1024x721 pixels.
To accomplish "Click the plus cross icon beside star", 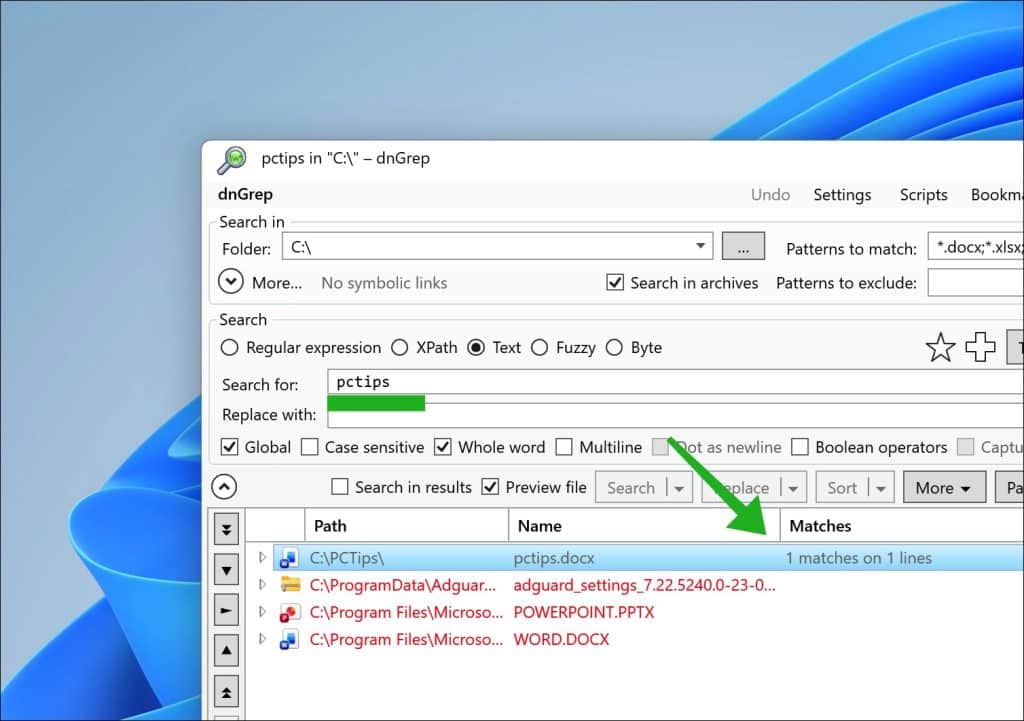I will click(980, 347).
